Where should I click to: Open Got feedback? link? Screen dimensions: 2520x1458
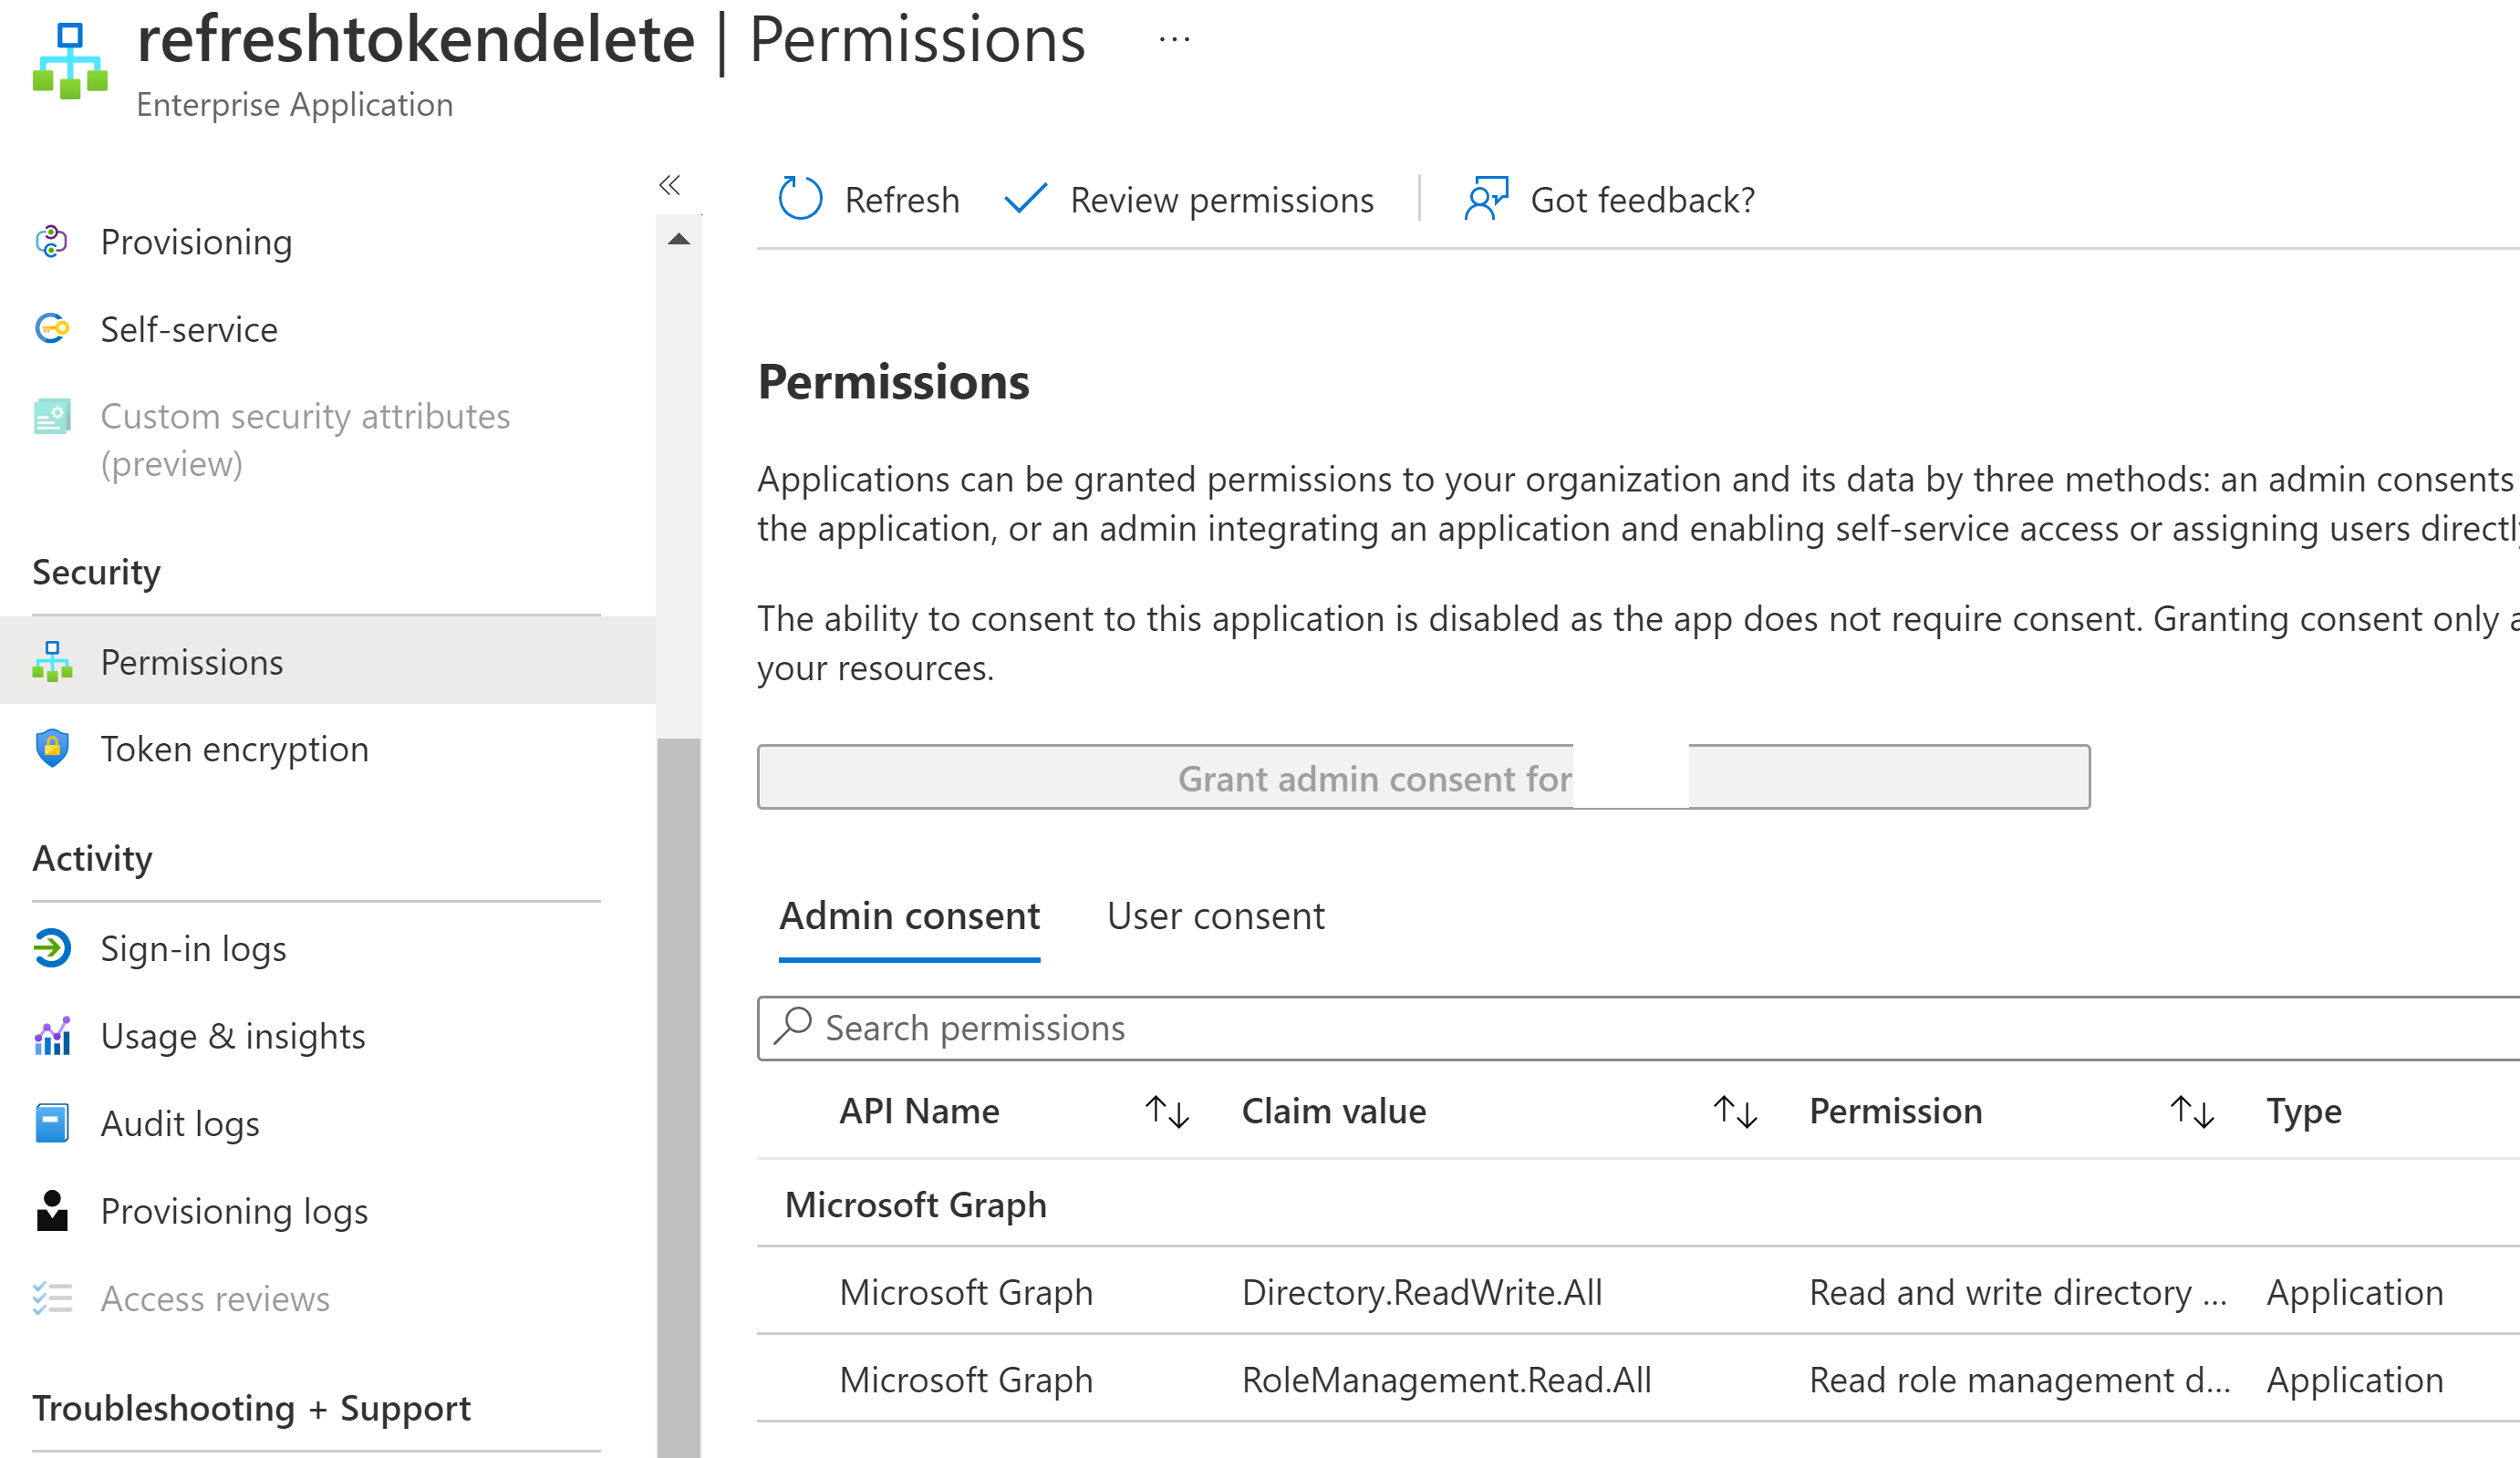(x=1643, y=200)
